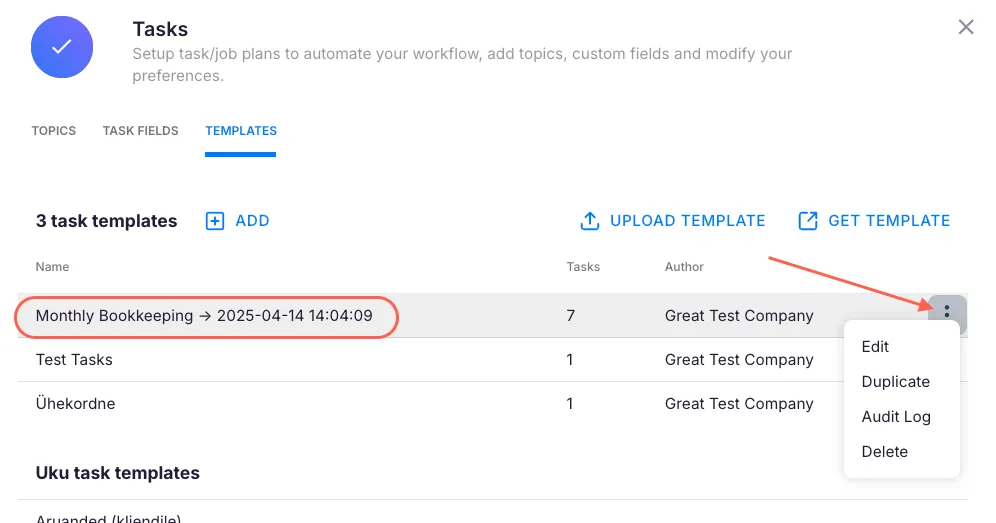The height and width of the screenshot is (523, 996).
Task: Click the upload arrow icon
Action: (x=590, y=221)
